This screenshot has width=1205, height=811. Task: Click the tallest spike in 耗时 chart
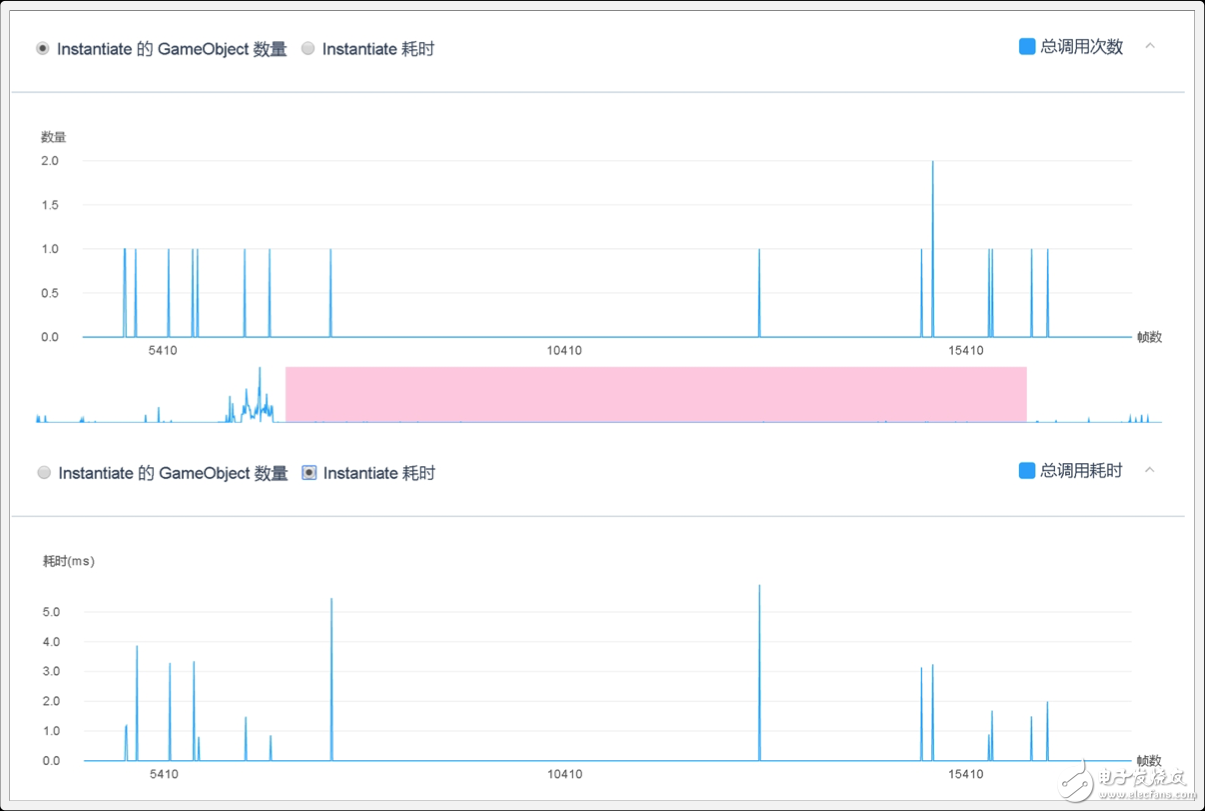[759, 588]
